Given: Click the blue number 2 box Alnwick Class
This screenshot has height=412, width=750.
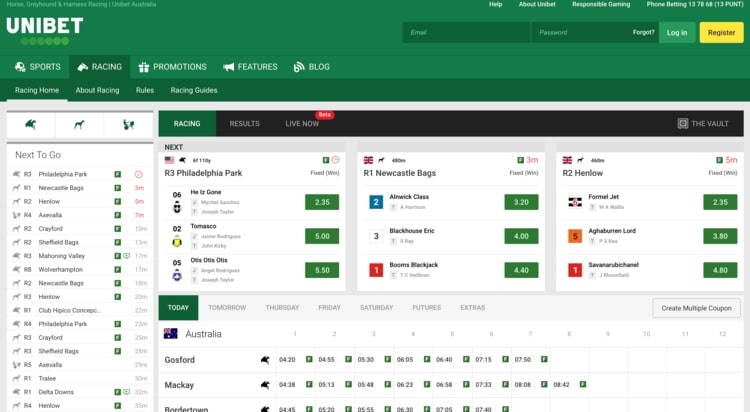Looking at the screenshot, I should coord(376,202).
